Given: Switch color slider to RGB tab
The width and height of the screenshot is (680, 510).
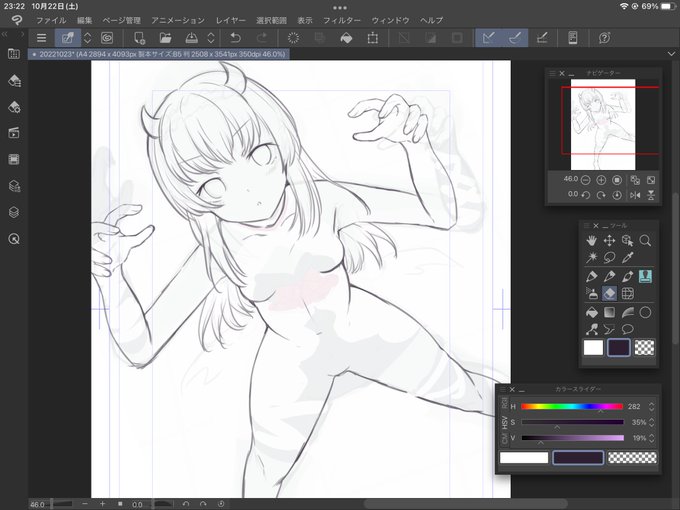Looking at the screenshot, I should [504, 403].
